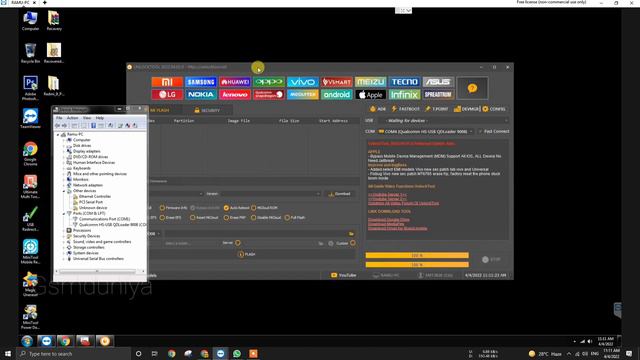Screen dimensions: 640x360
Task: Collapse the Other devices node
Action: 64,191
